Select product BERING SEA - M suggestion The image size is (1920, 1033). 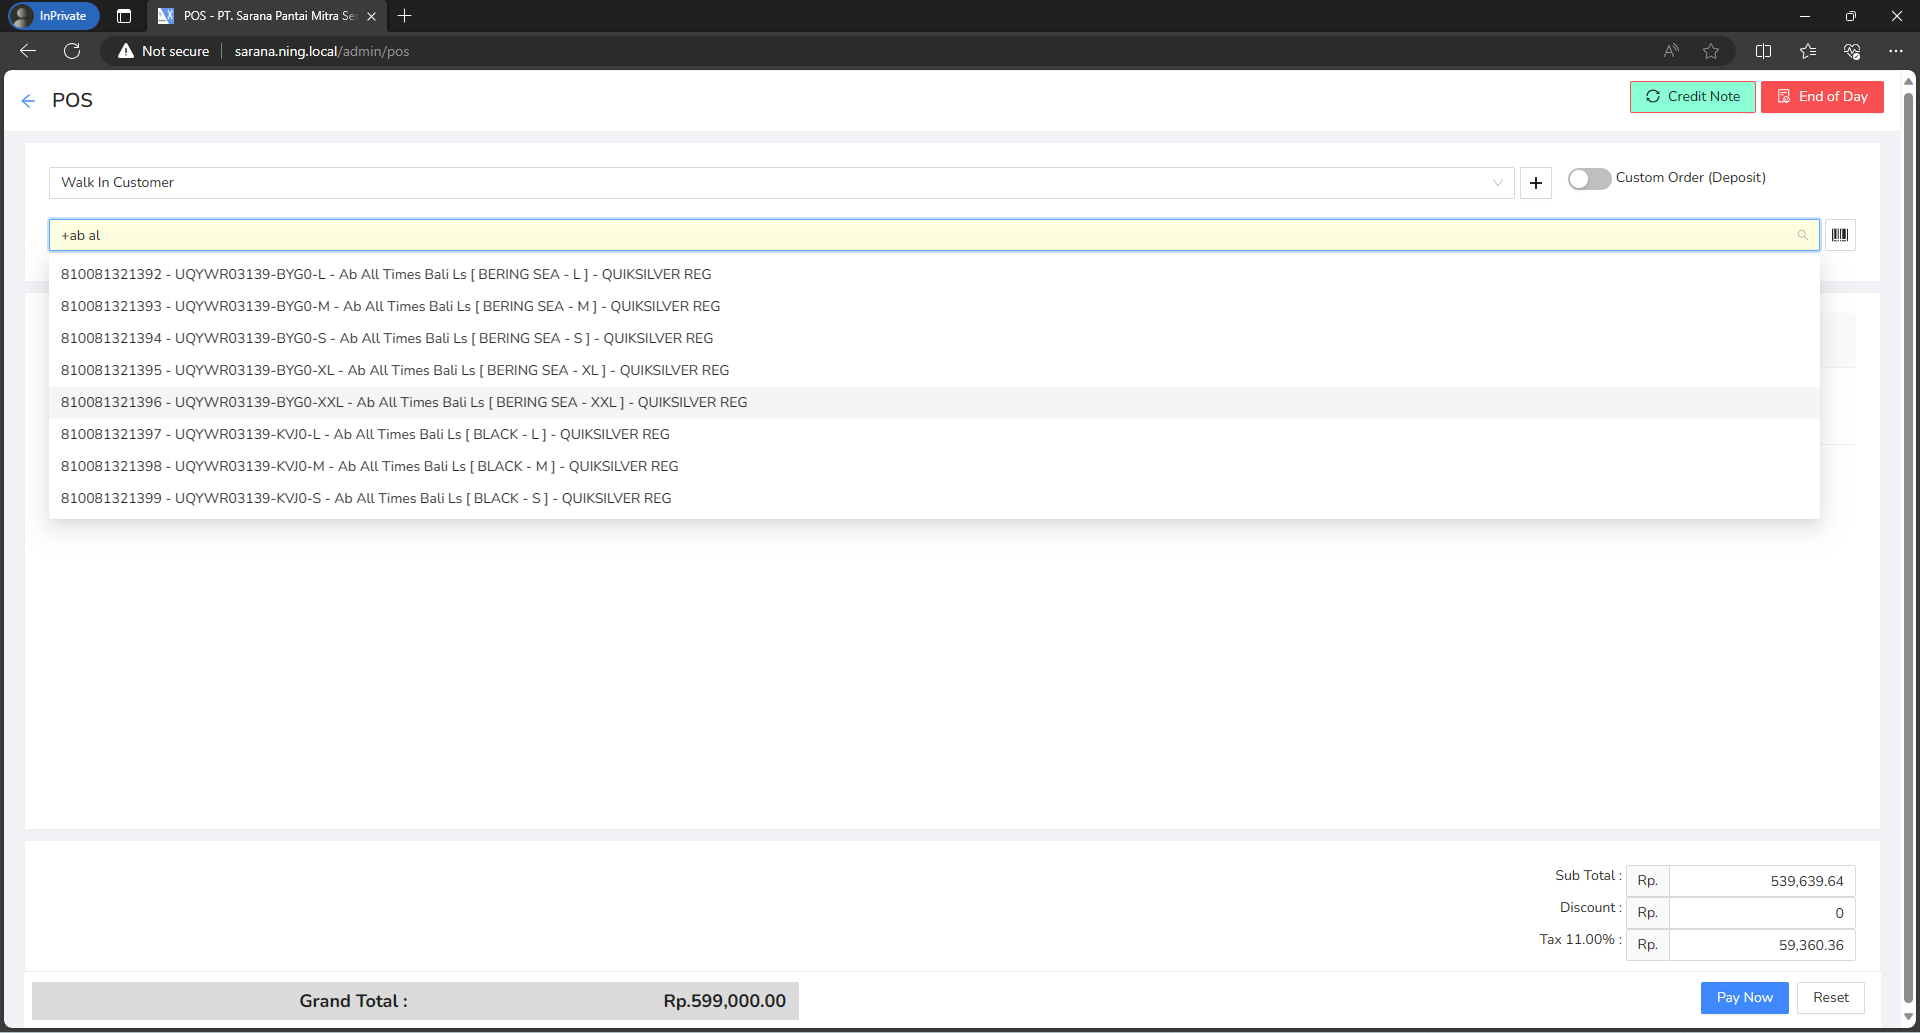click(934, 306)
